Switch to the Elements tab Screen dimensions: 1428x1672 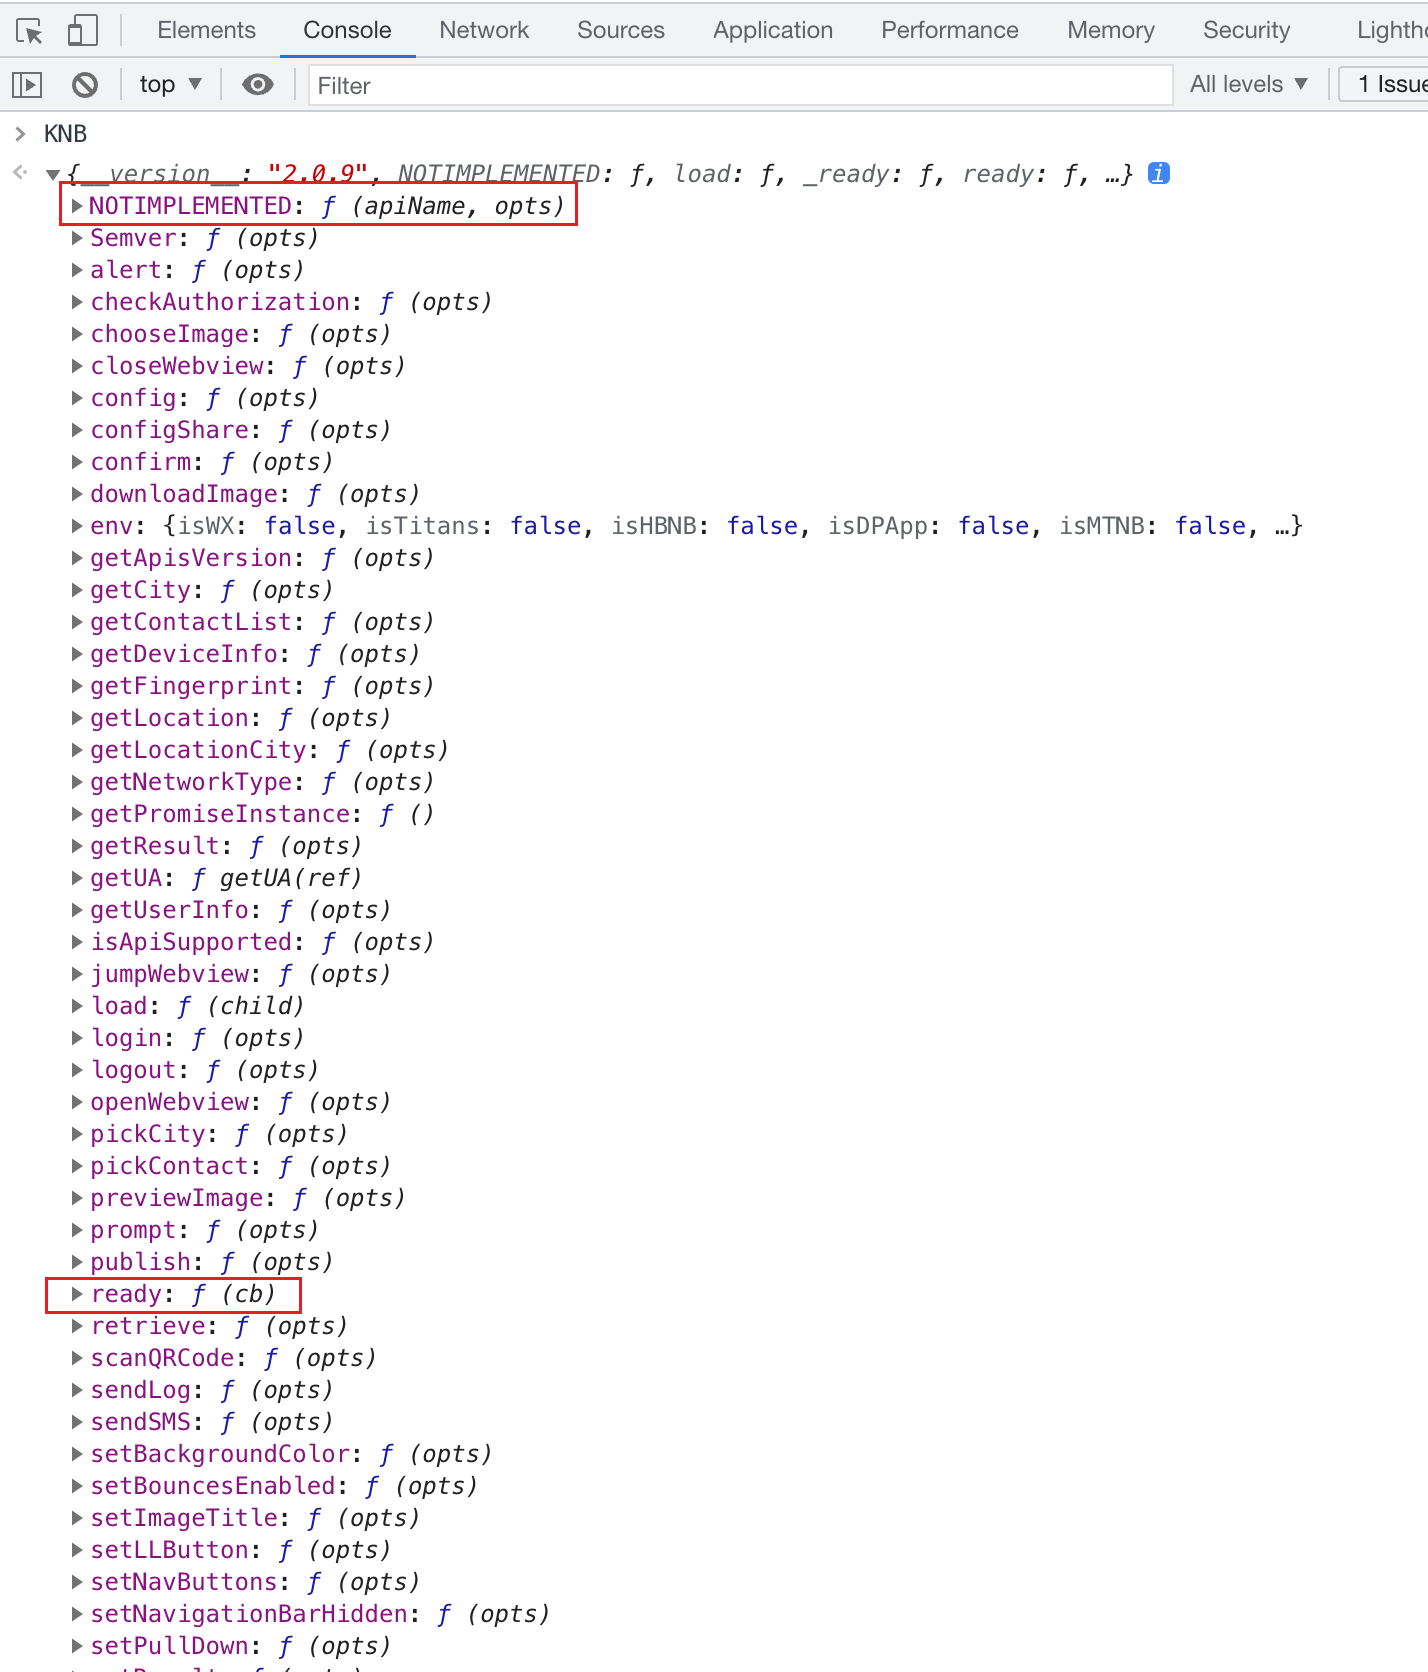pyautogui.click(x=206, y=30)
